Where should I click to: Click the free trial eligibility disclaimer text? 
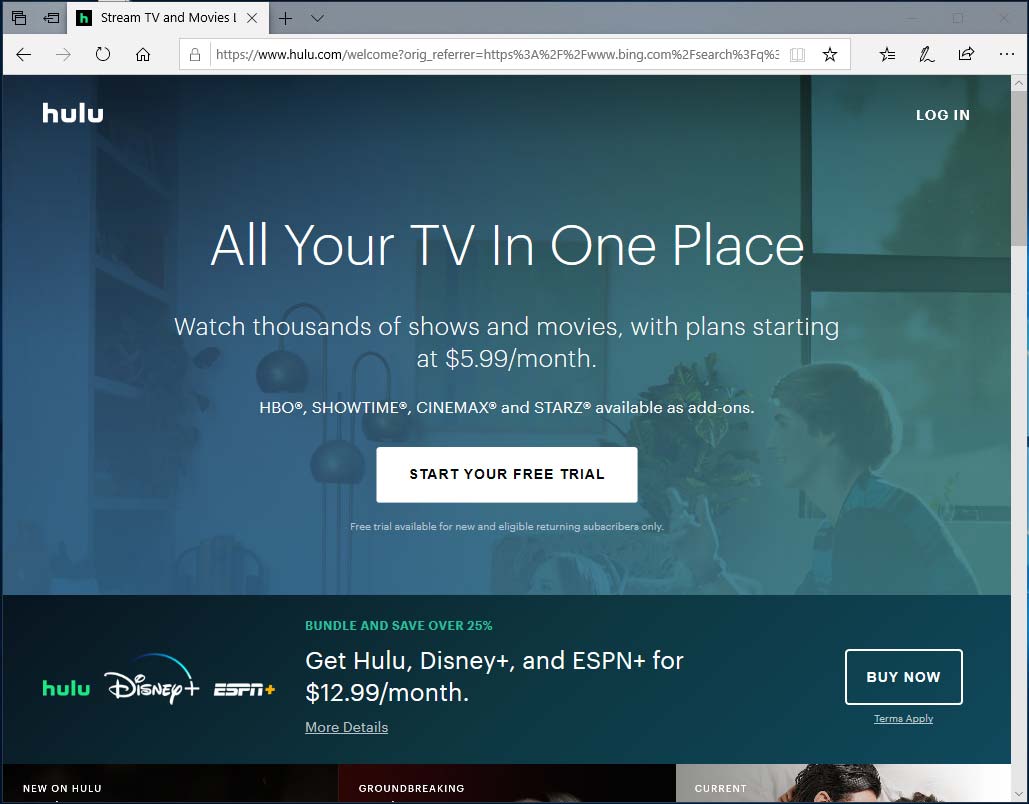pos(507,526)
